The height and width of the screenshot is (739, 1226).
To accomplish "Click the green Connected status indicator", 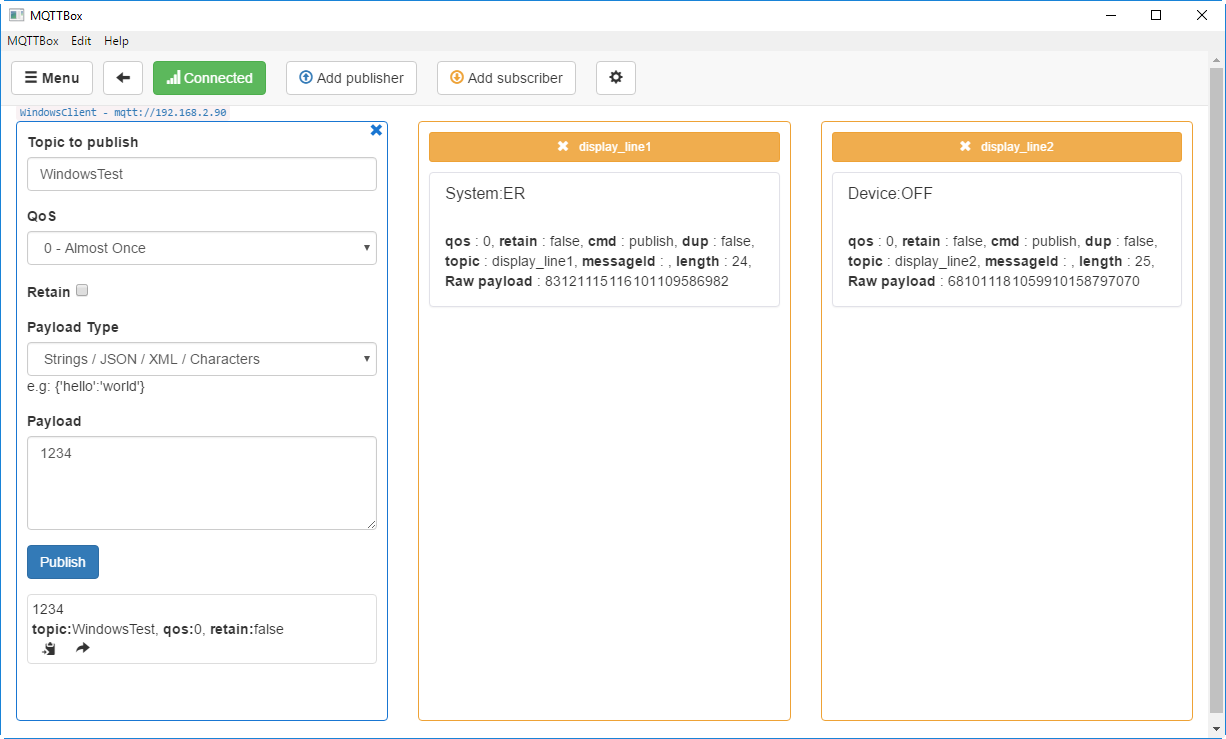I will (209, 77).
